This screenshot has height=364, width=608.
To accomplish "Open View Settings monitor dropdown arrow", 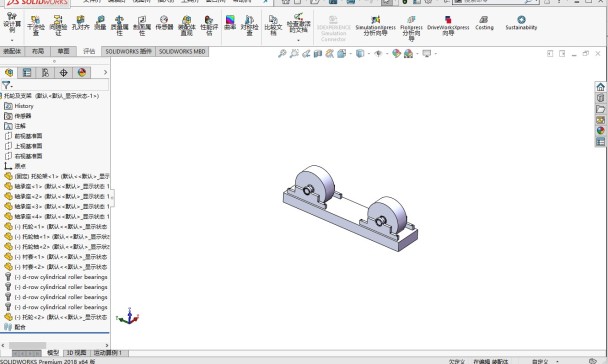I will pyautogui.click(x=435, y=54).
